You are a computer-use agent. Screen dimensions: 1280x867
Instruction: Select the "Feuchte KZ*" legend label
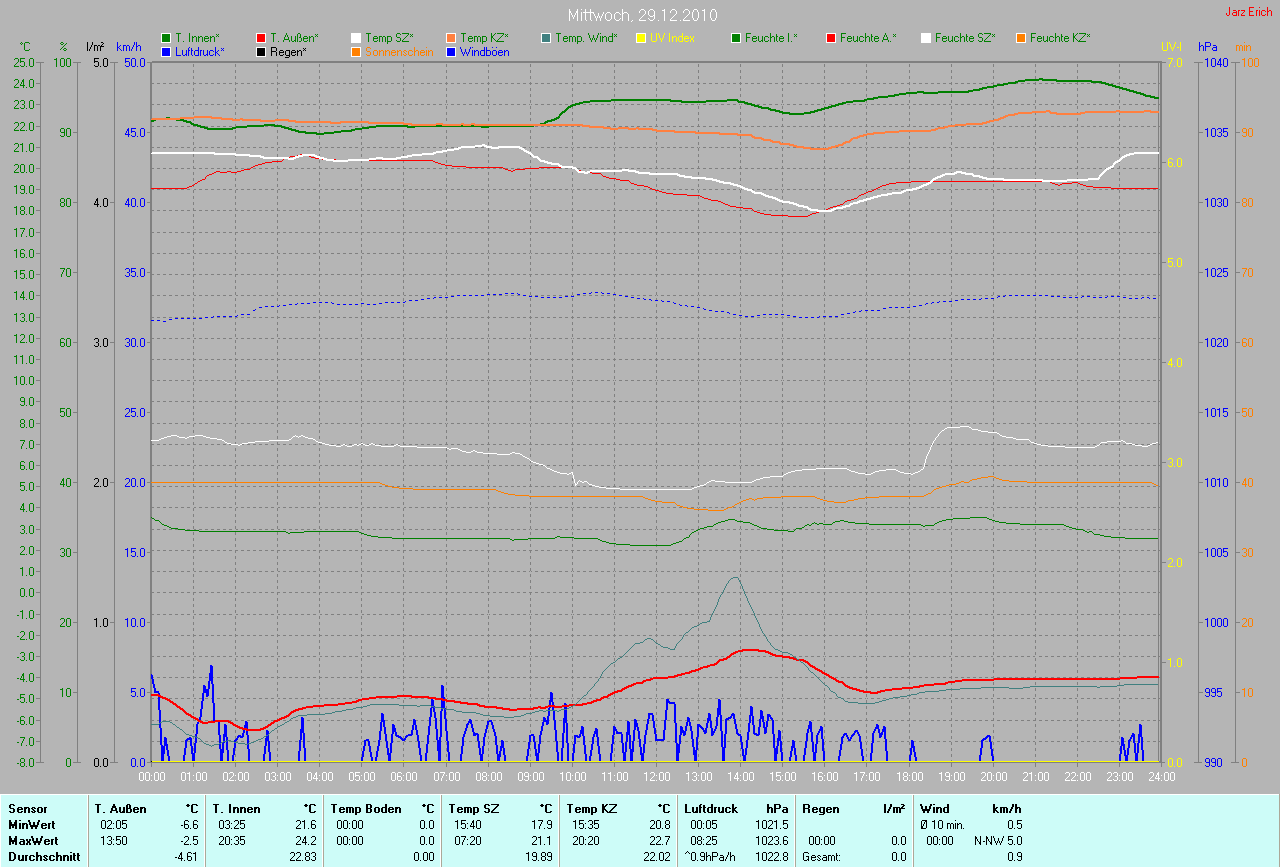pos(1060,38)
